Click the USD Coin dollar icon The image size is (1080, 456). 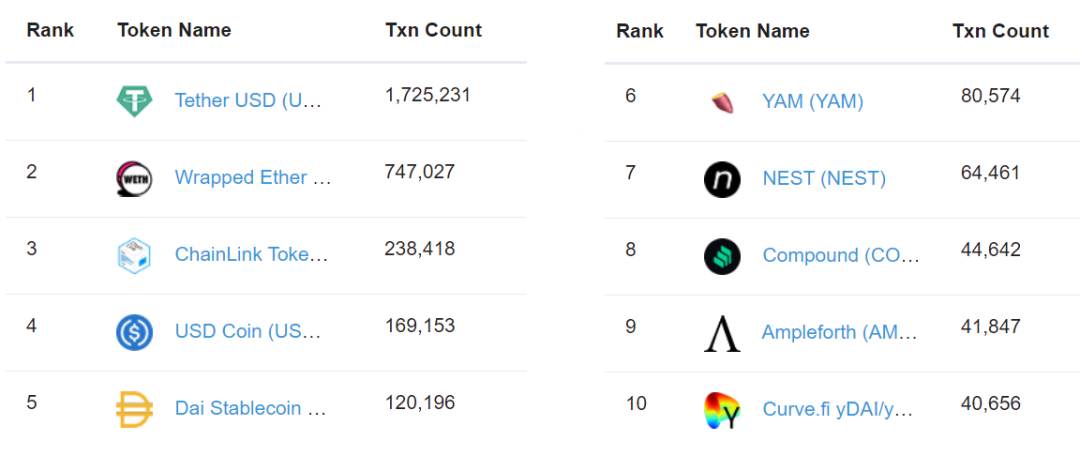coord(134,331)
